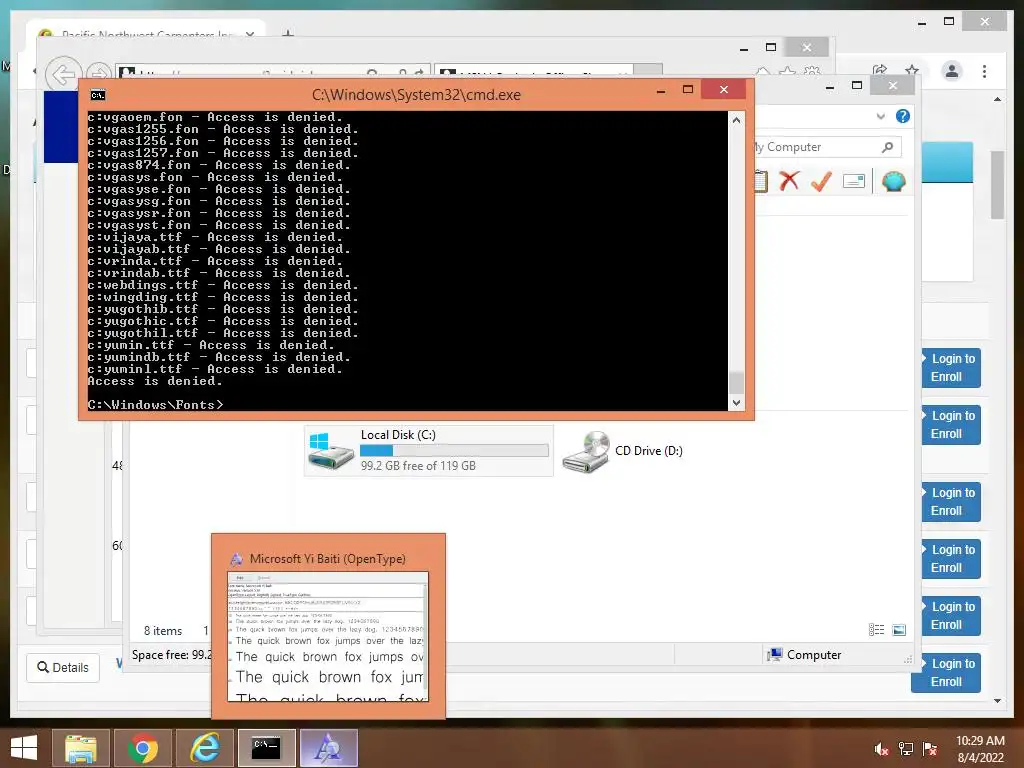1024x768 pixels.
Task: Click the 'c:vgaoem.fon' line in cmd
Action: click(x=215, y=118)
